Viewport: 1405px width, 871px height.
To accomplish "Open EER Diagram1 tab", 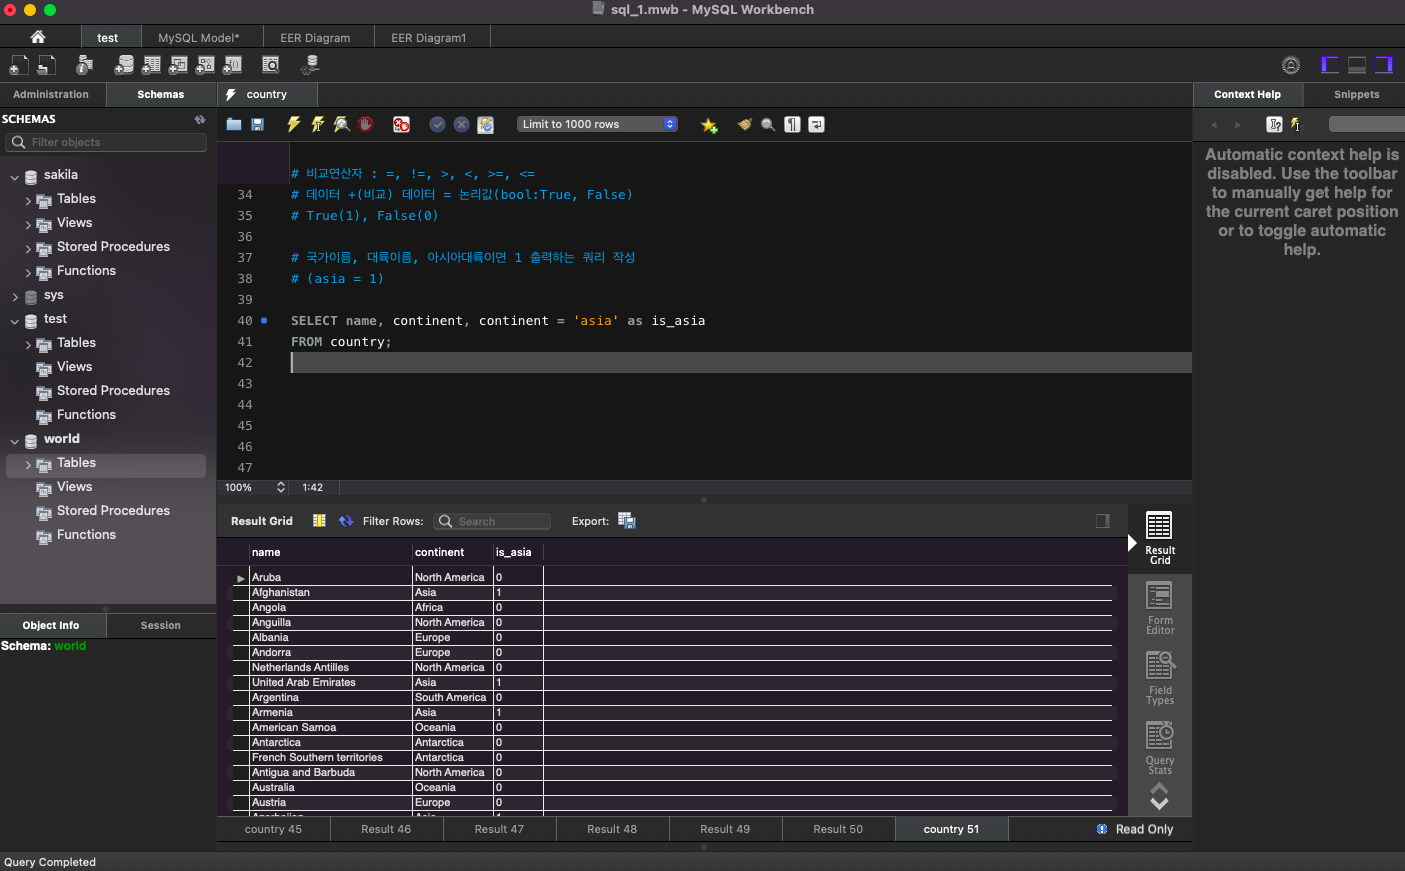I will tap(429, 38).
